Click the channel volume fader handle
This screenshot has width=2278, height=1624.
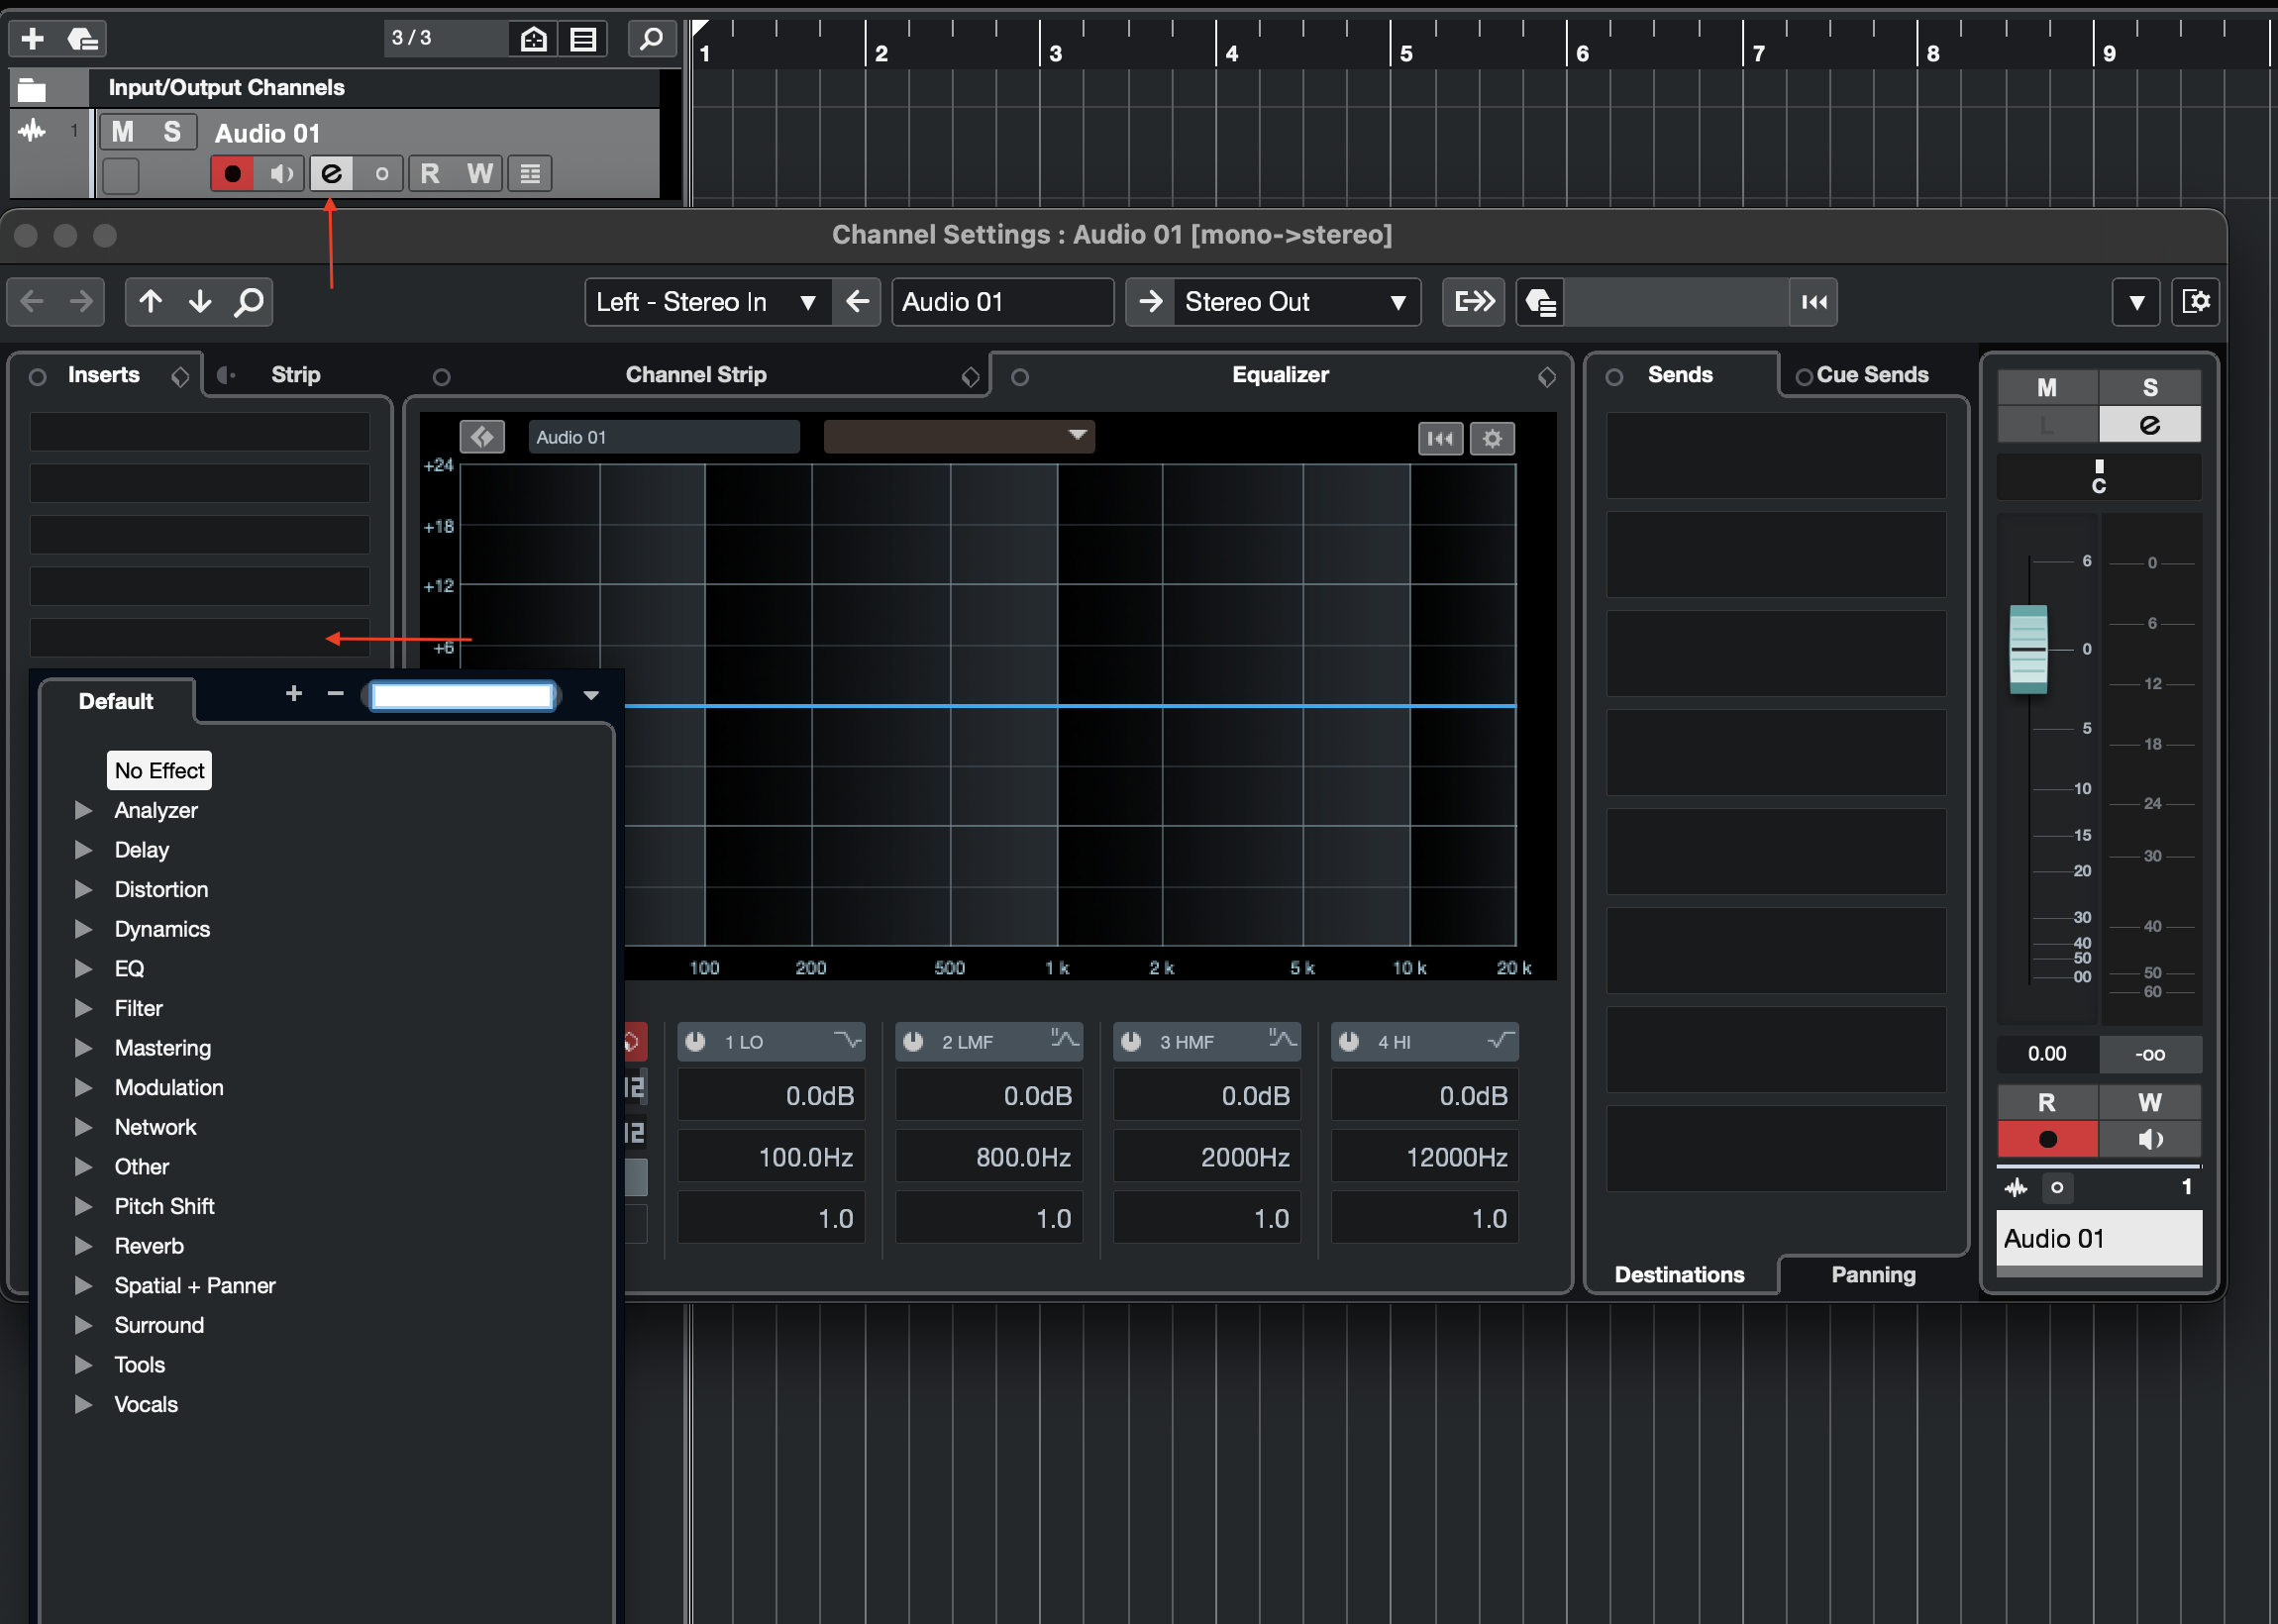[x=2028, y=649]
